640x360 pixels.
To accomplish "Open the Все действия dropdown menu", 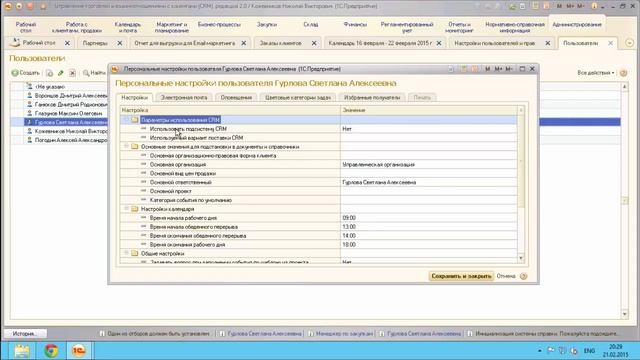I will click(x=596, y=73).
